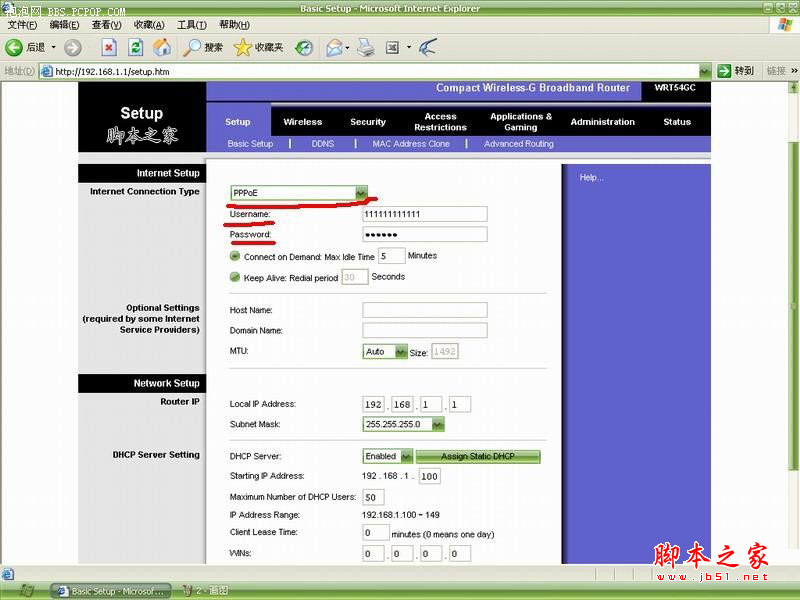Screen dimensions: 800x600
Task: Open the Edit button dropdown arrow
Action: [409, 48]
